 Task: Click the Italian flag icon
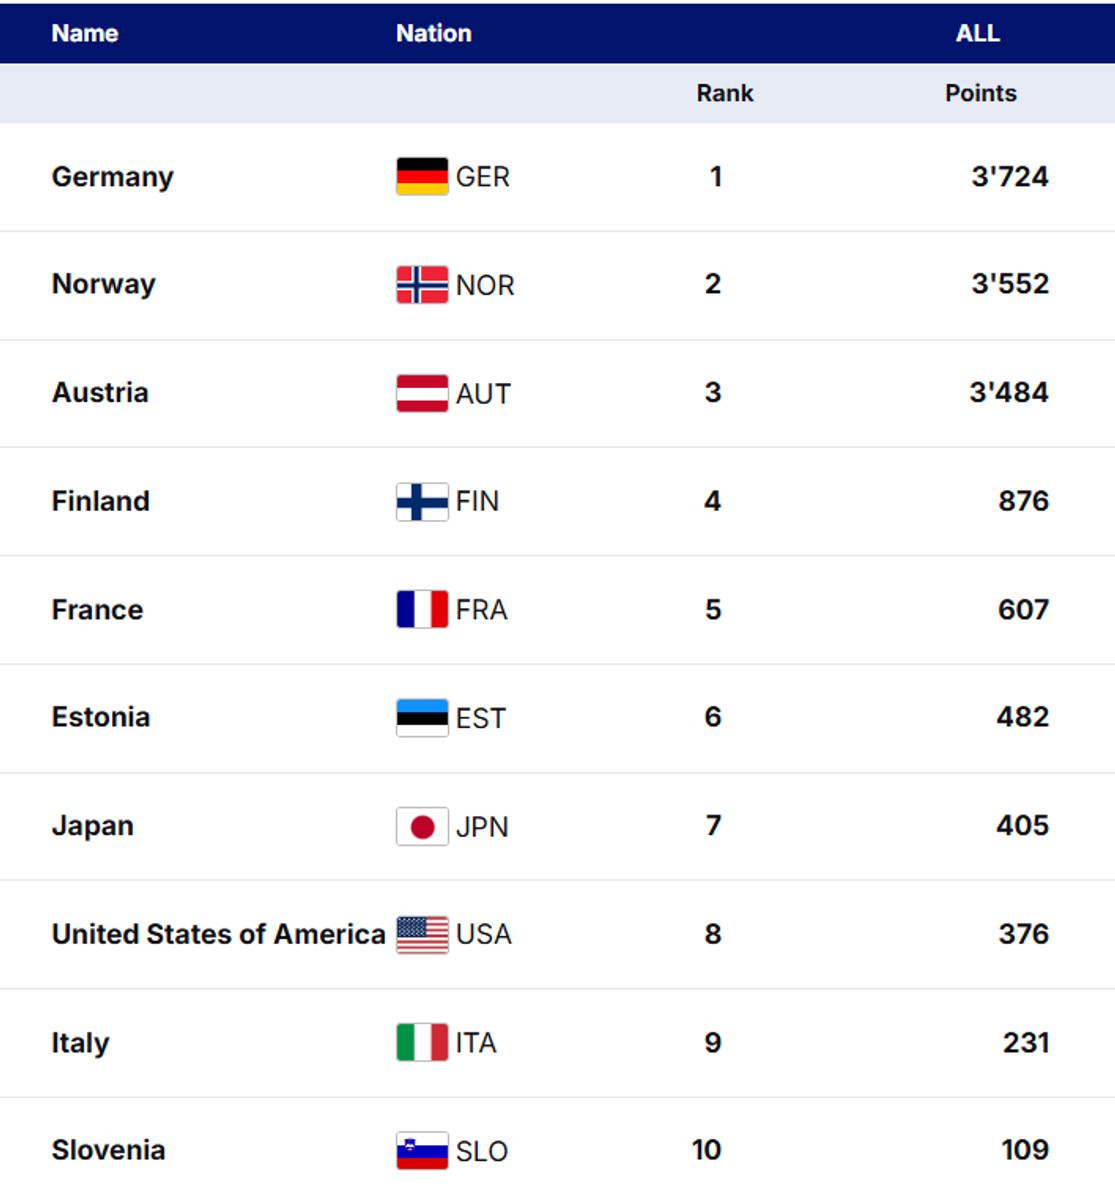point(422,1042)
